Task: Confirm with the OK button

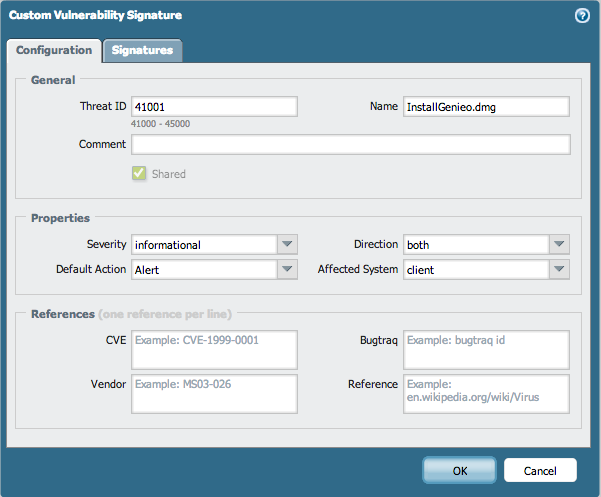Action: [x=460, y=470]
